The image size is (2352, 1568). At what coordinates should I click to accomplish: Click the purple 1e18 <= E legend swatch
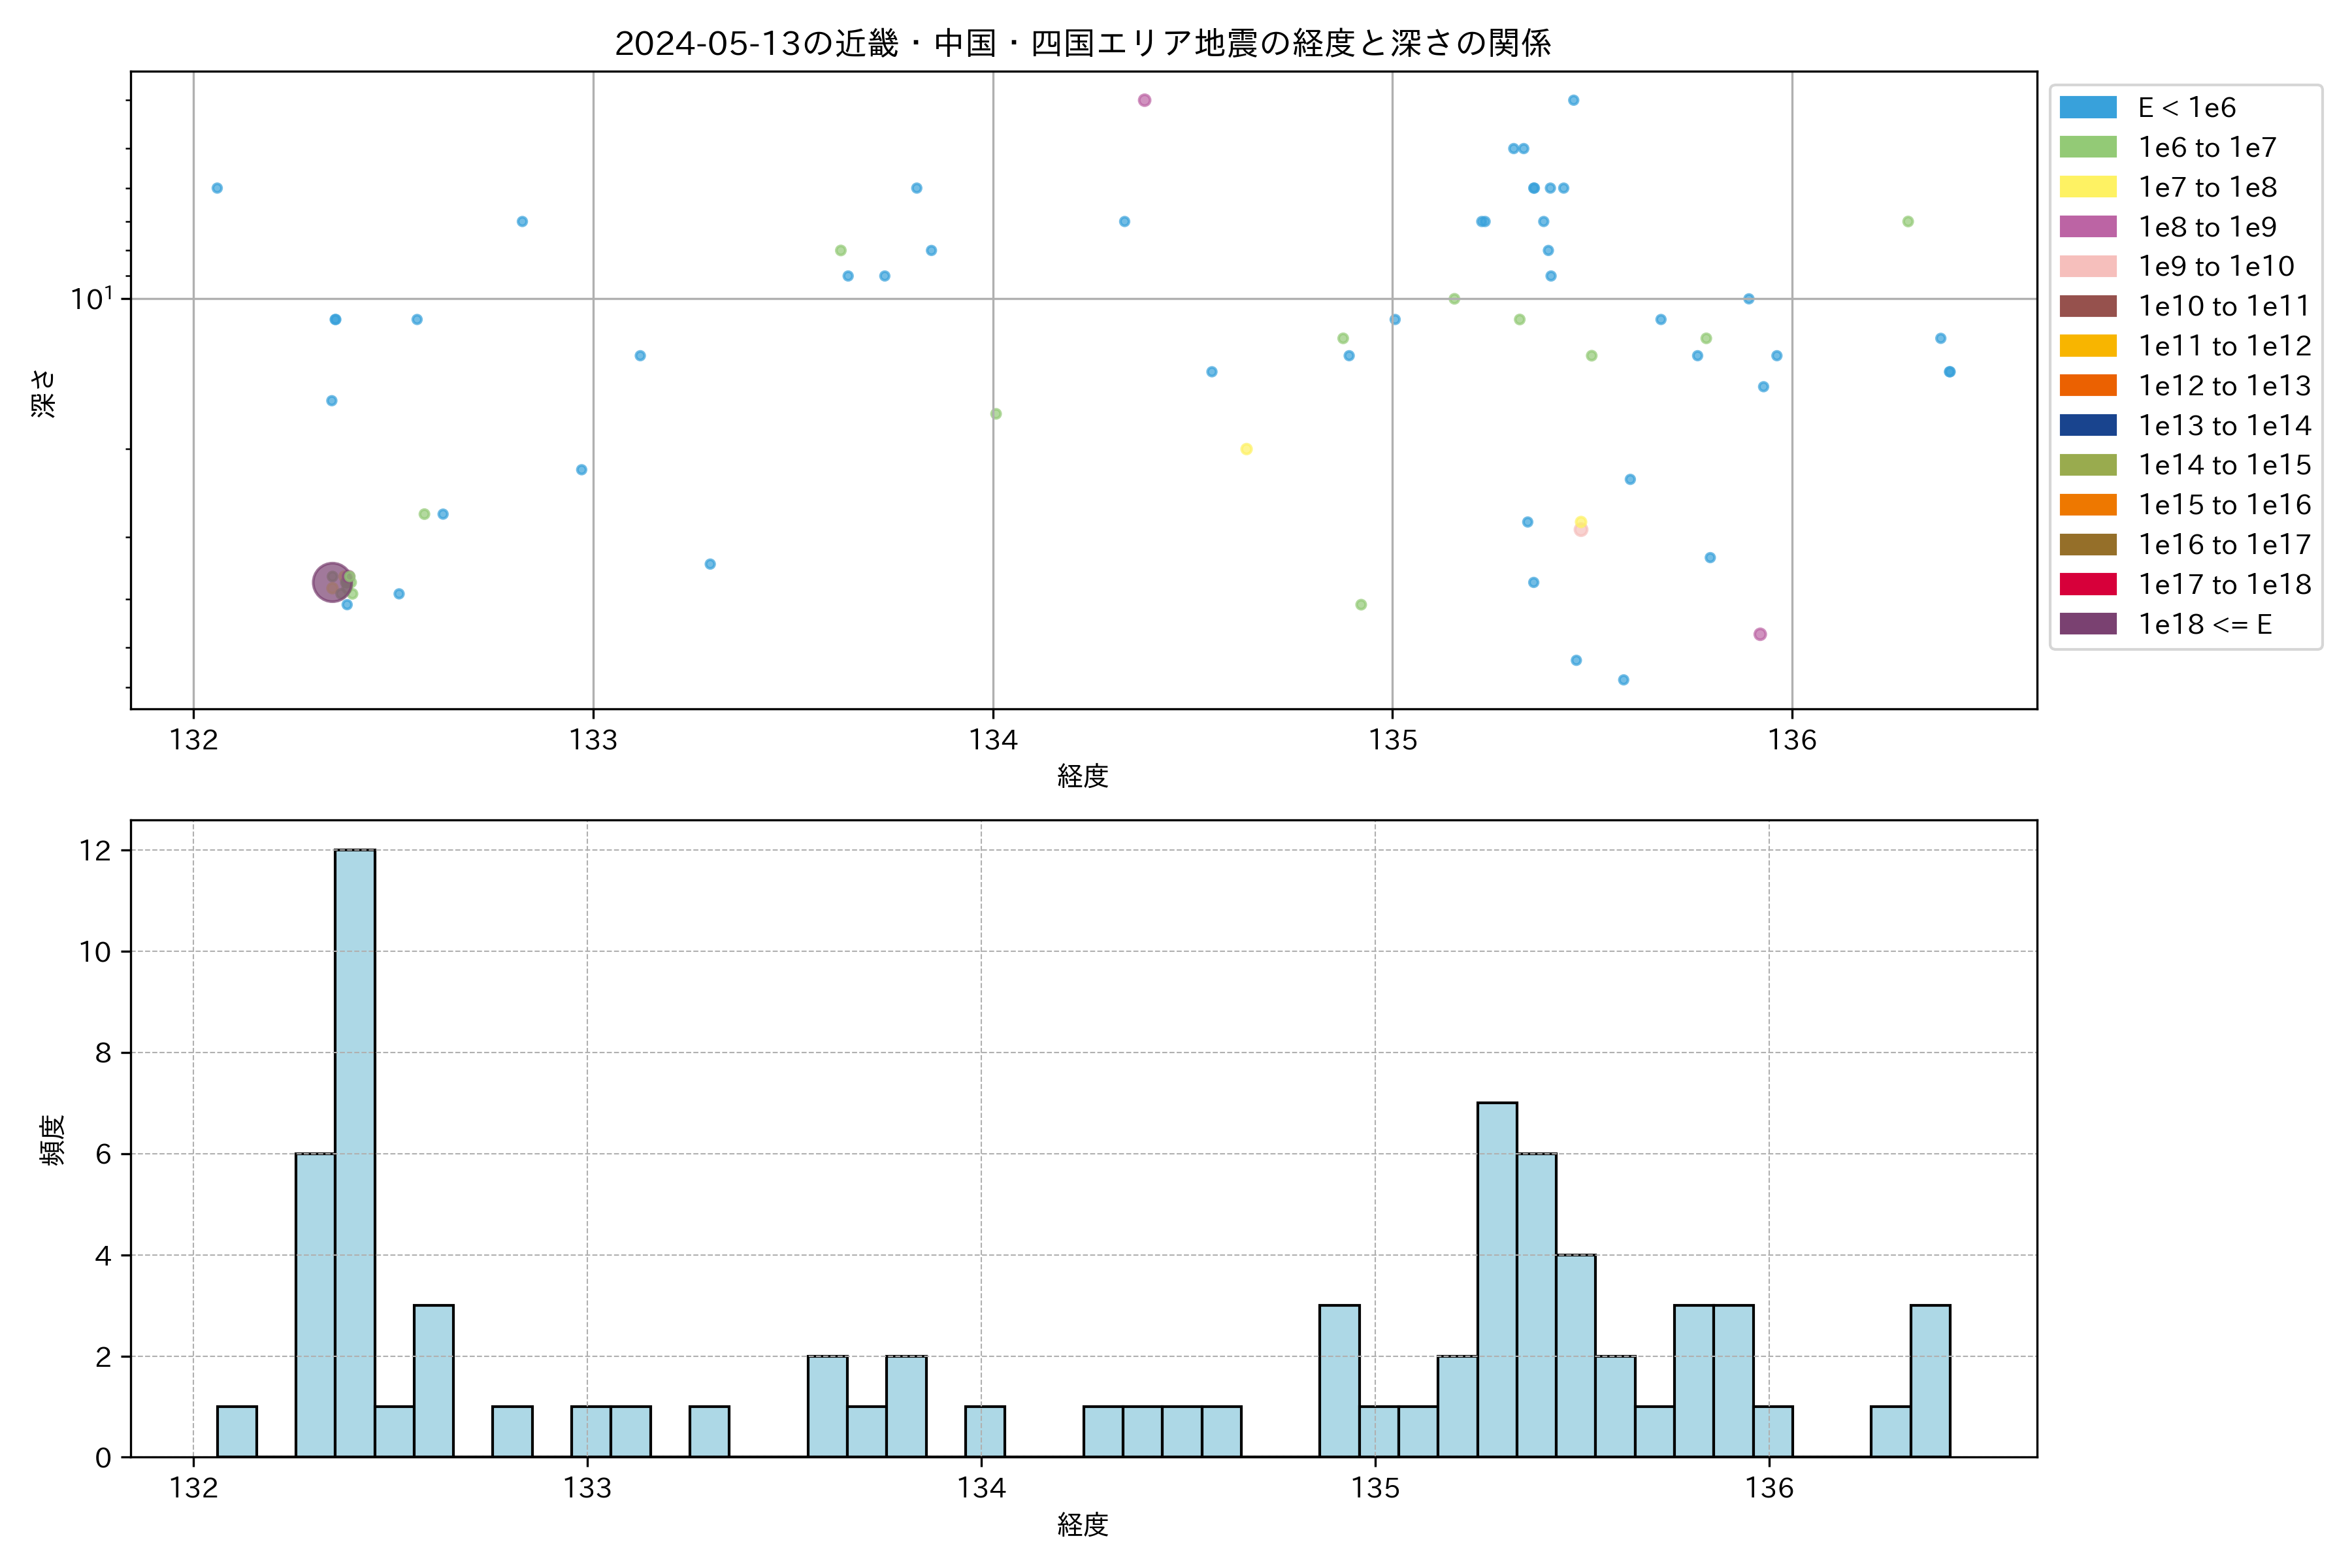click(x=2088, y=625)
